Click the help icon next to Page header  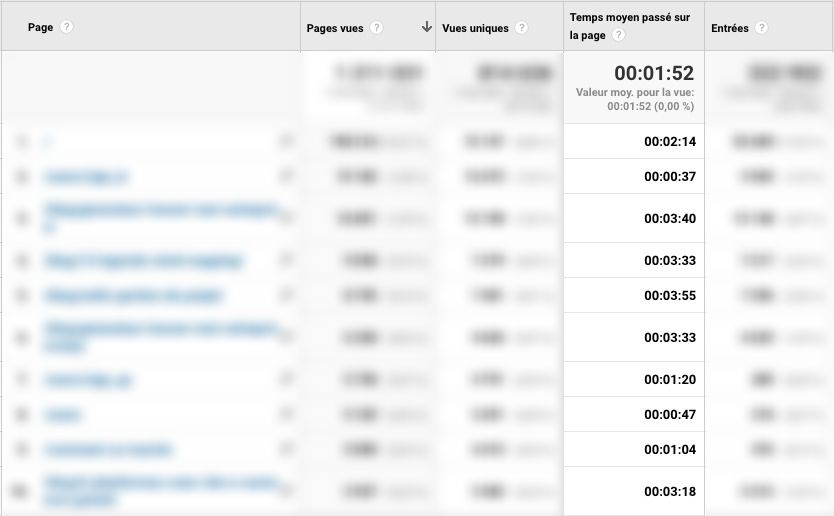point(67,28)
